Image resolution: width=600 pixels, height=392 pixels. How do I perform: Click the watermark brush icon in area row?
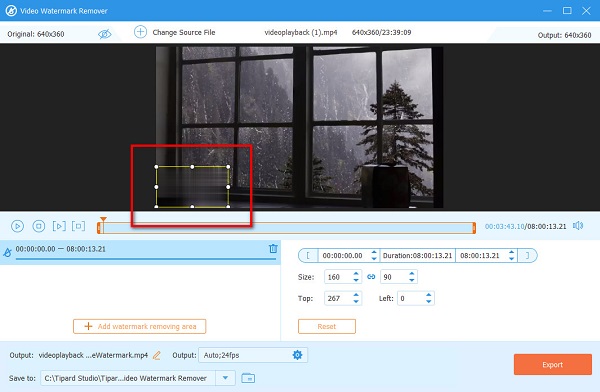tap(7, 252)
